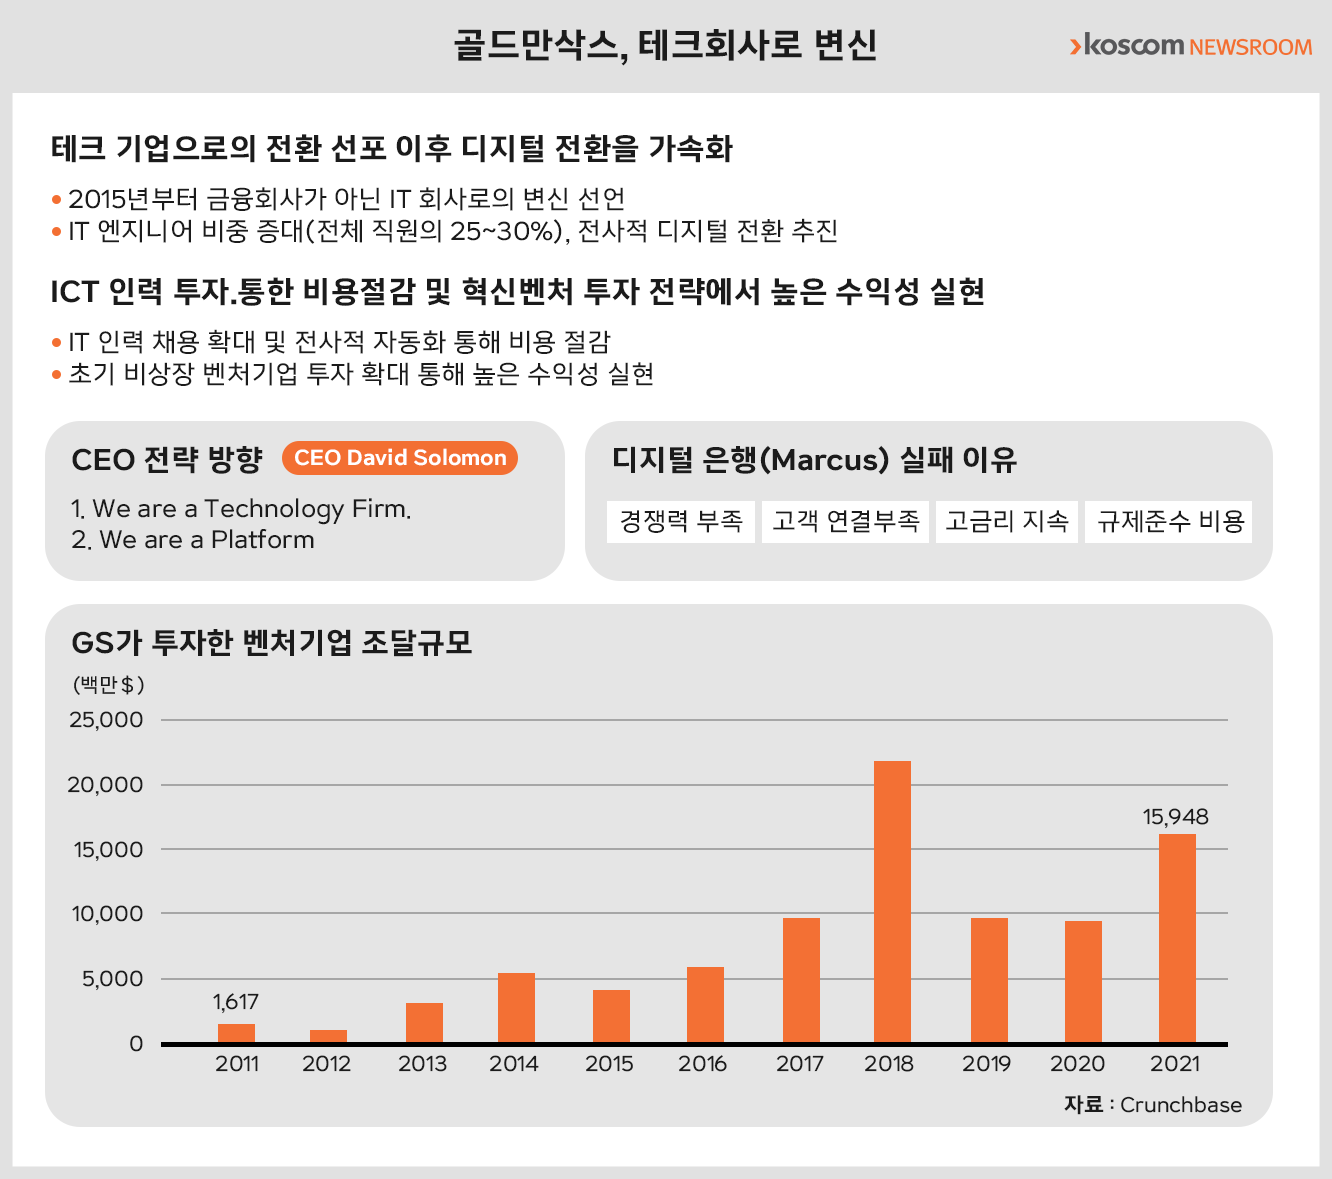Click the 2011 bar in the chart
The height and width of the screenshot is (1179, 1332).
coord(236,1034)
